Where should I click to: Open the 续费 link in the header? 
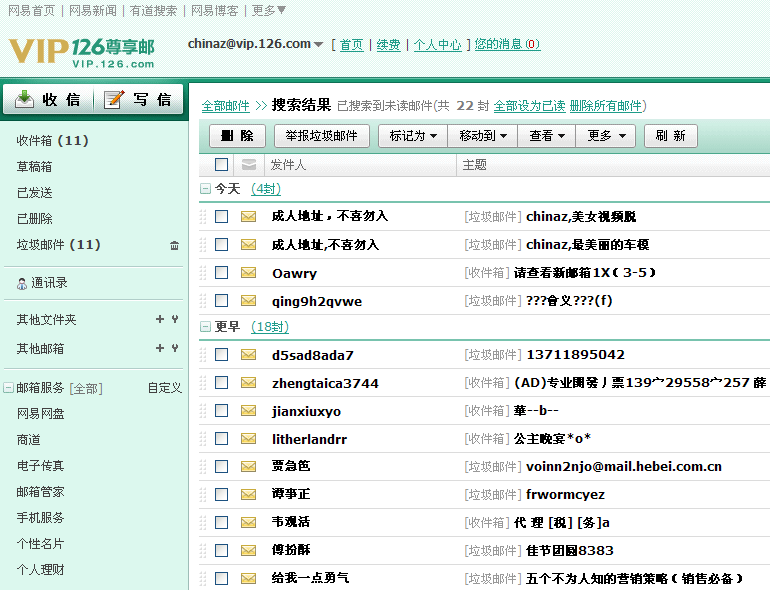coord(388,45)
